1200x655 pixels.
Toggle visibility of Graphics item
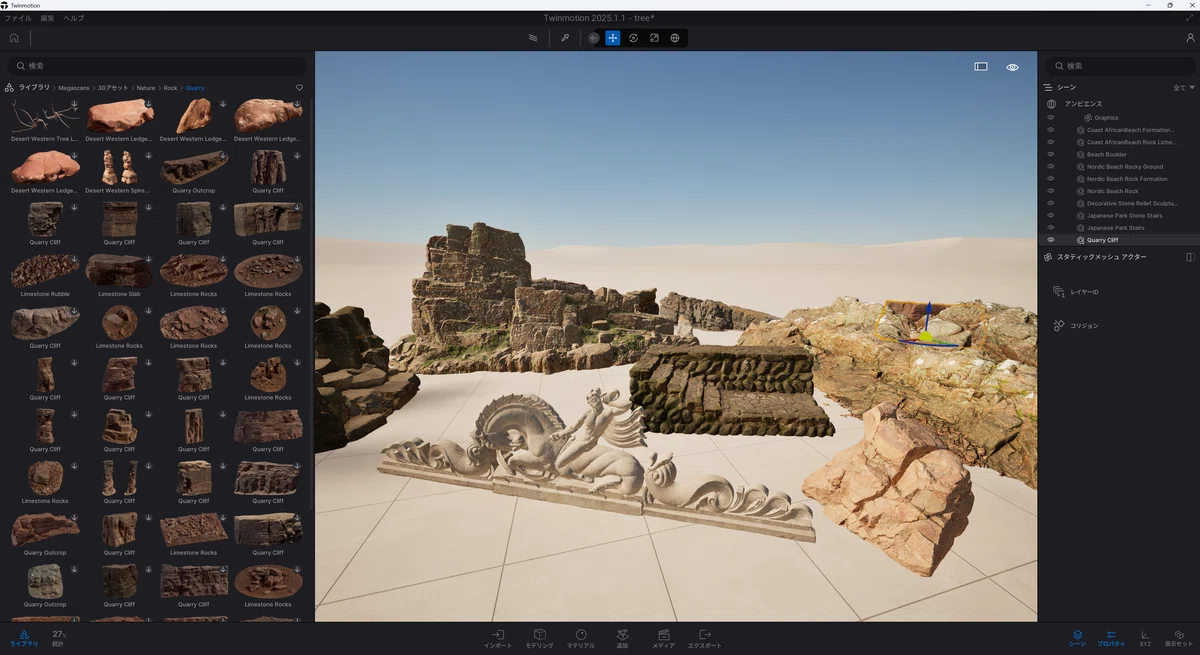[x=1051, y=118]
